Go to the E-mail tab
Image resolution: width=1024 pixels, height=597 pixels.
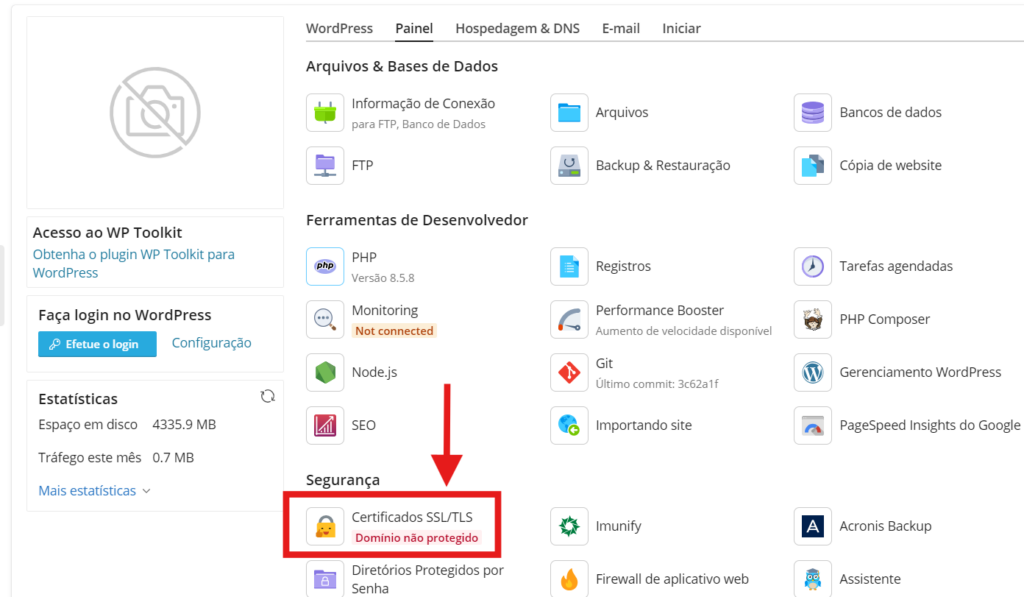pyautogui.click(x=620, y=28)
